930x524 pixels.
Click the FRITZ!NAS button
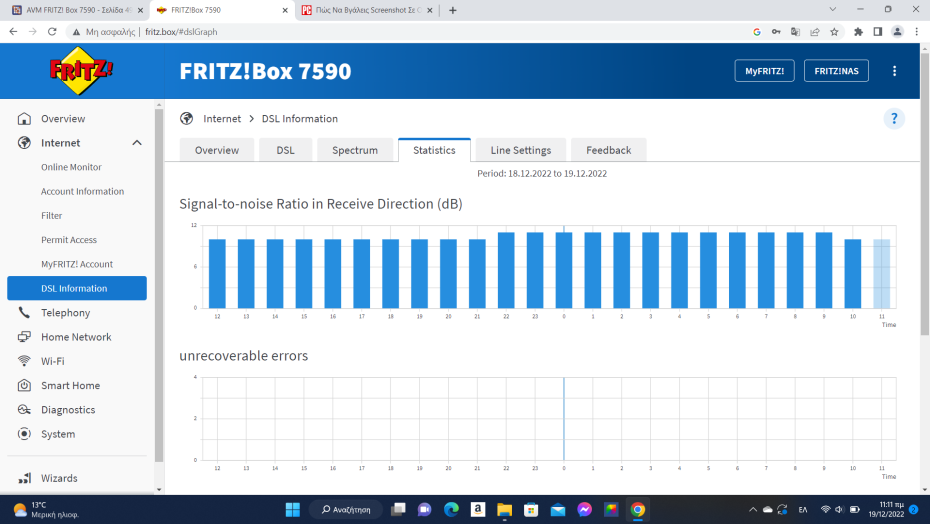(836, 71)
